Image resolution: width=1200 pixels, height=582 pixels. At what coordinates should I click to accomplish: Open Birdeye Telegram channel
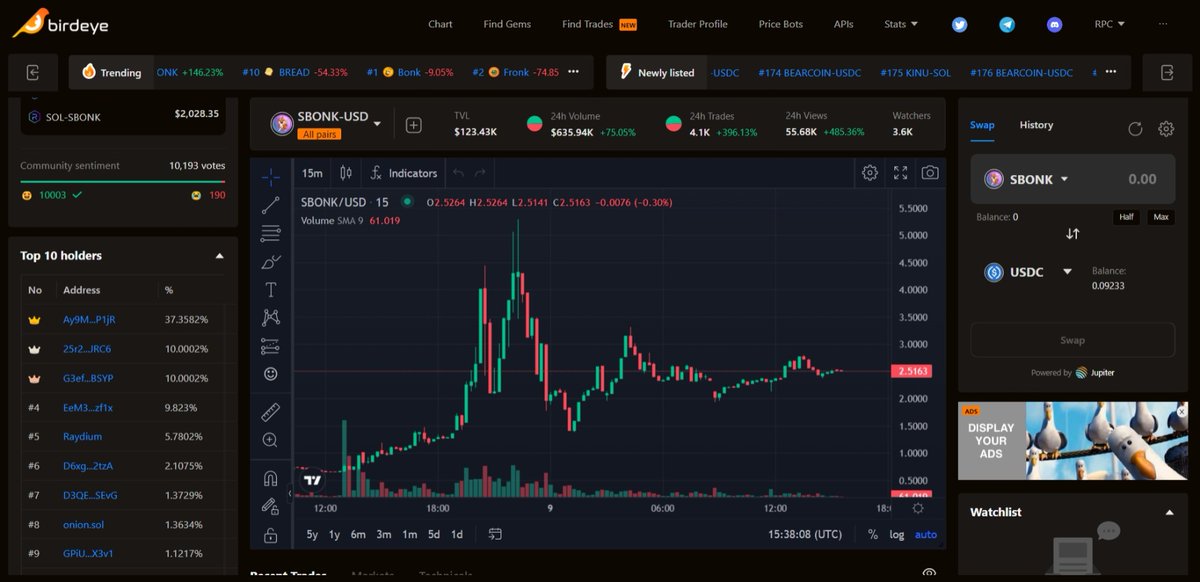tap(1007, 24)
